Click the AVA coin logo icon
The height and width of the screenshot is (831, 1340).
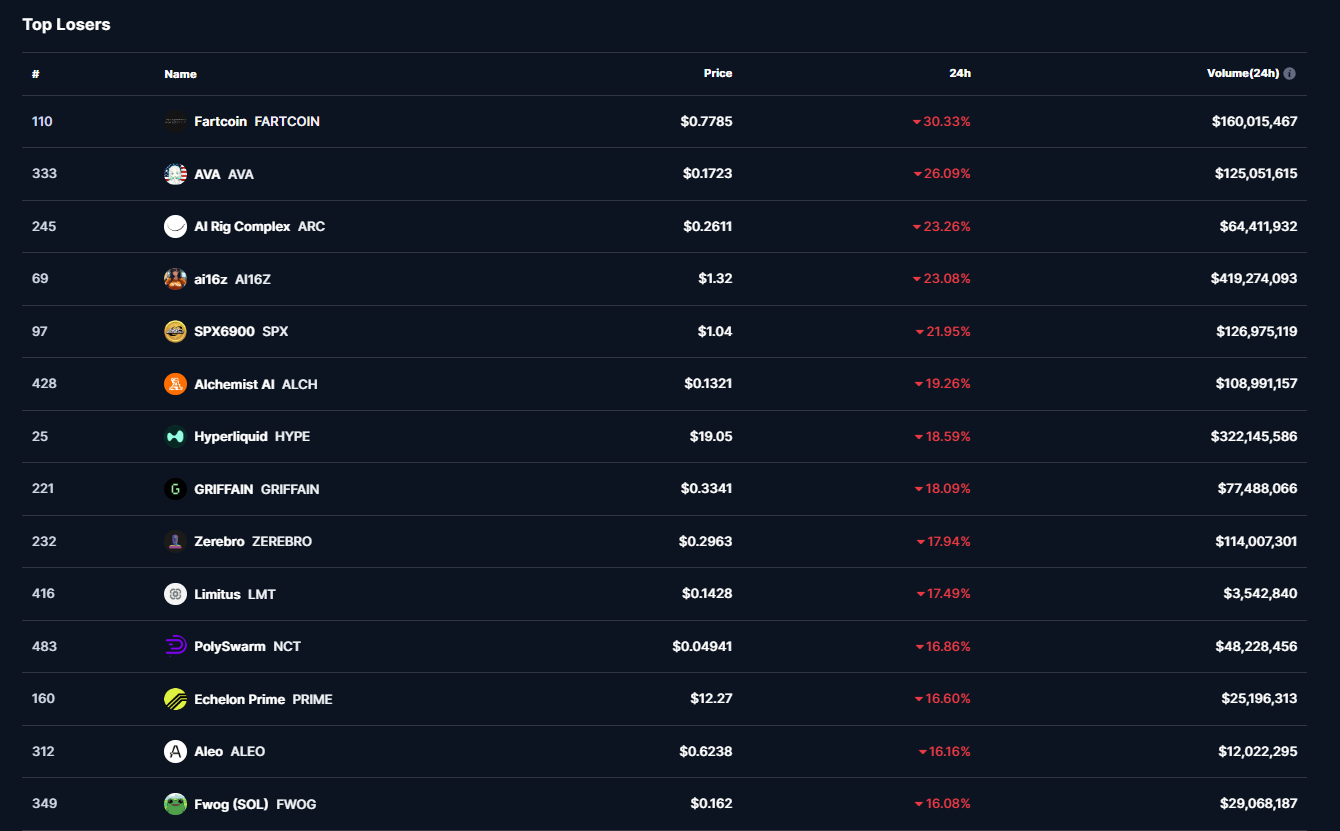pos(175,174)
